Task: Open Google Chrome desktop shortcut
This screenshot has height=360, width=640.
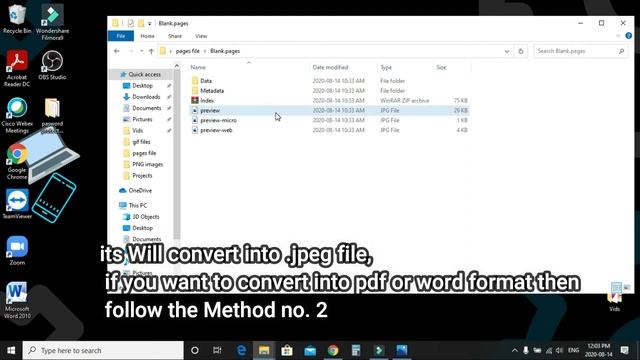Action: [17, 162]
